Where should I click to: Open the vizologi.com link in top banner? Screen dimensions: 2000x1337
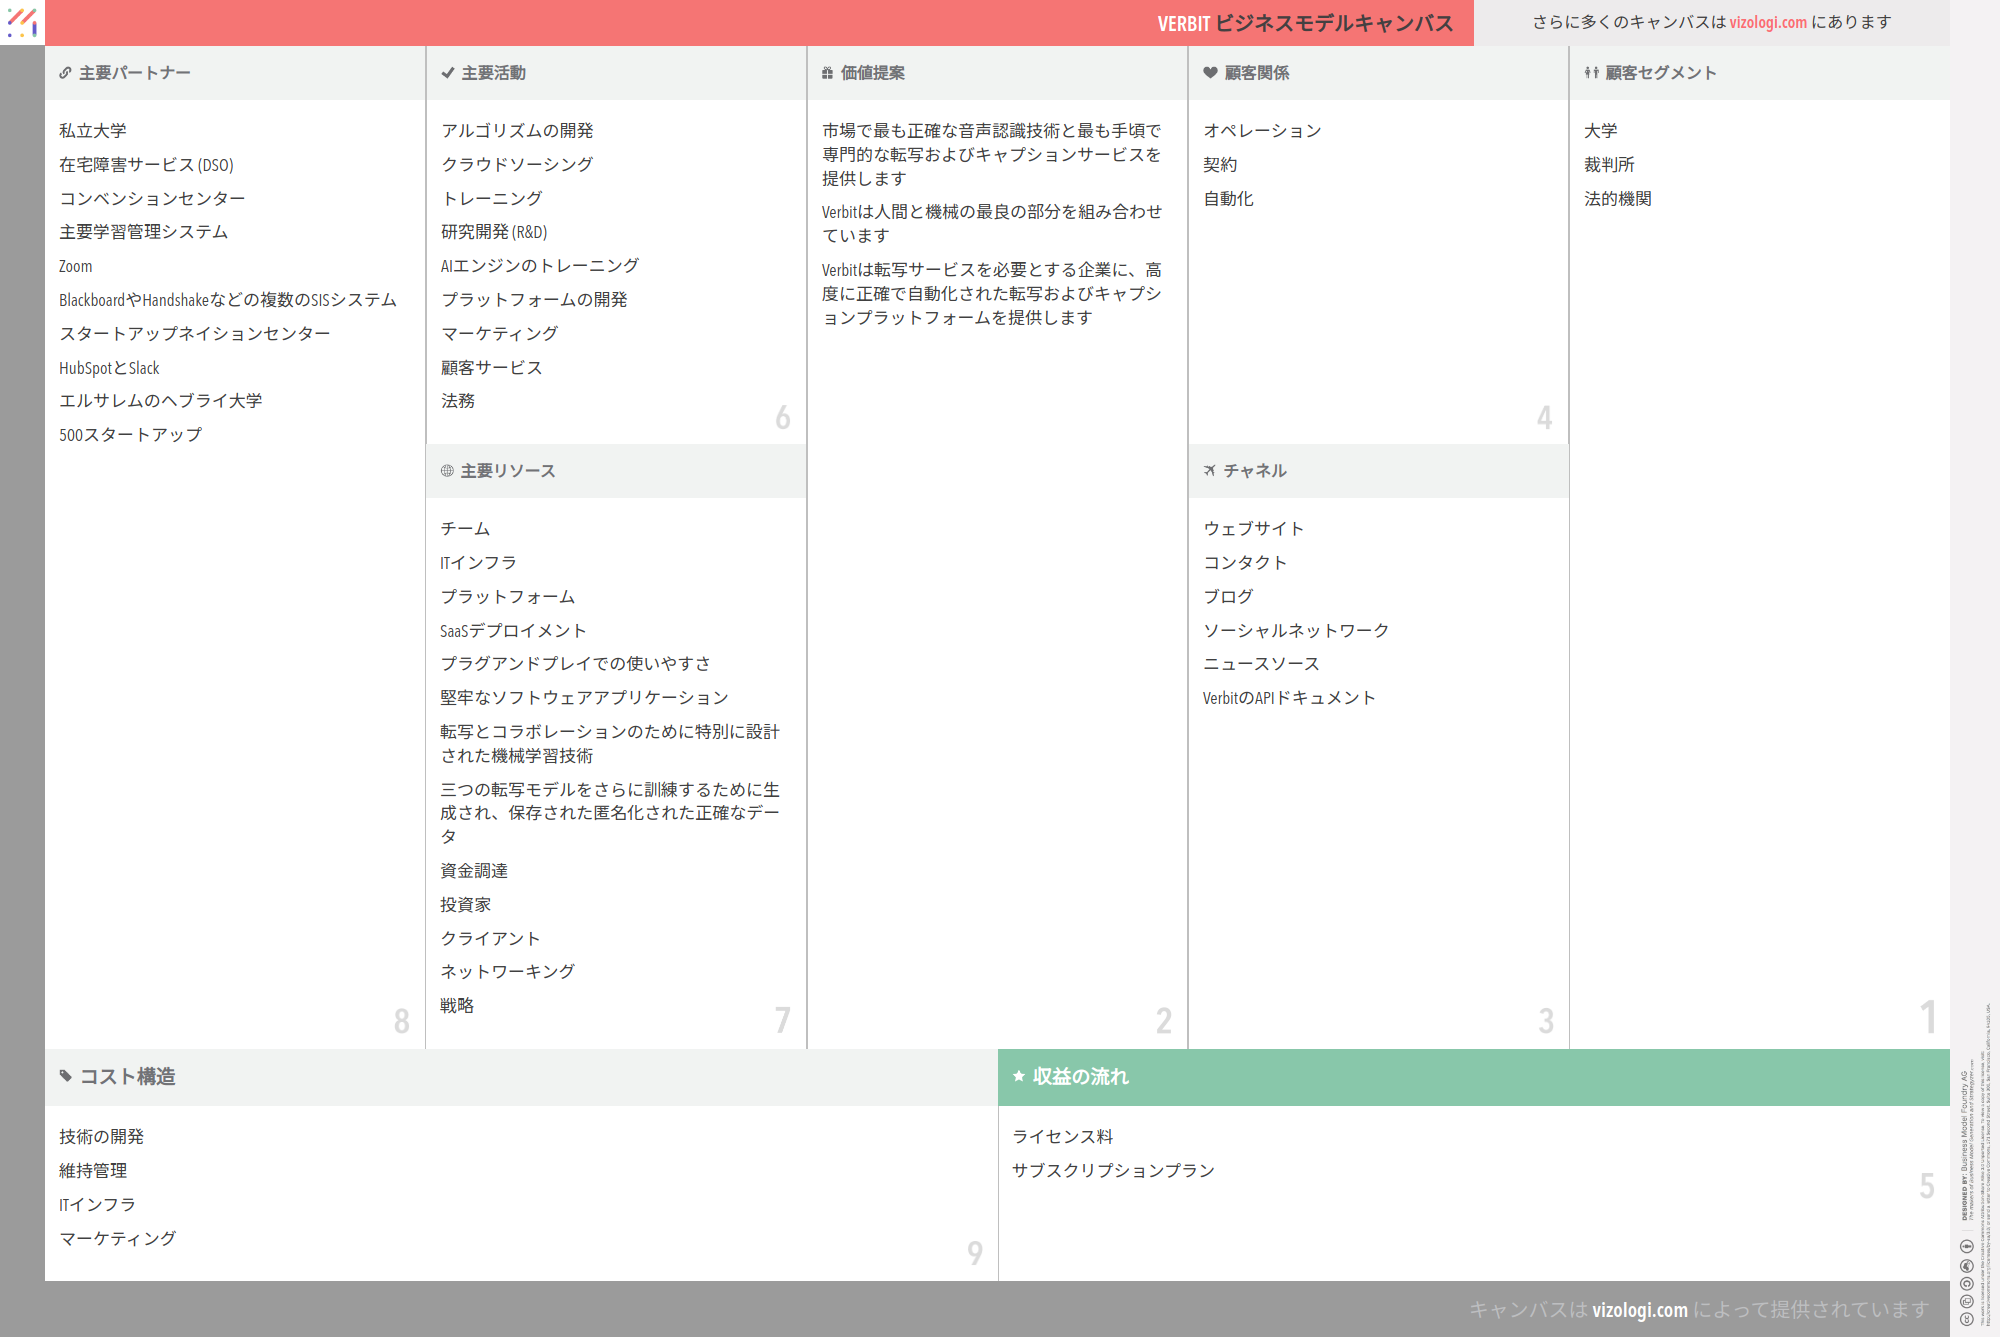pos(1767,22)
